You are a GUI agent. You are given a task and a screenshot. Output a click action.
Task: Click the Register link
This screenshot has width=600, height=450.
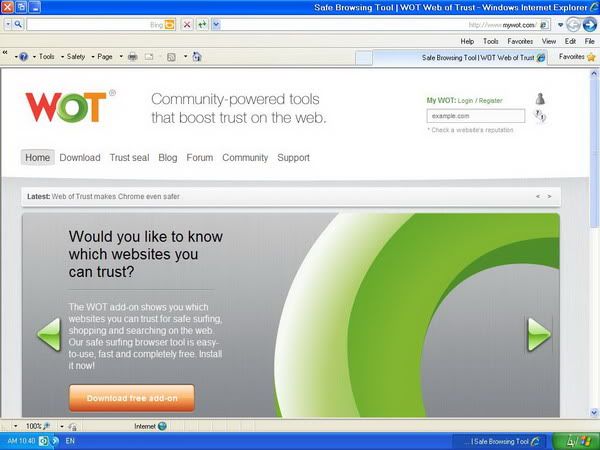click(x=491, y=101)
